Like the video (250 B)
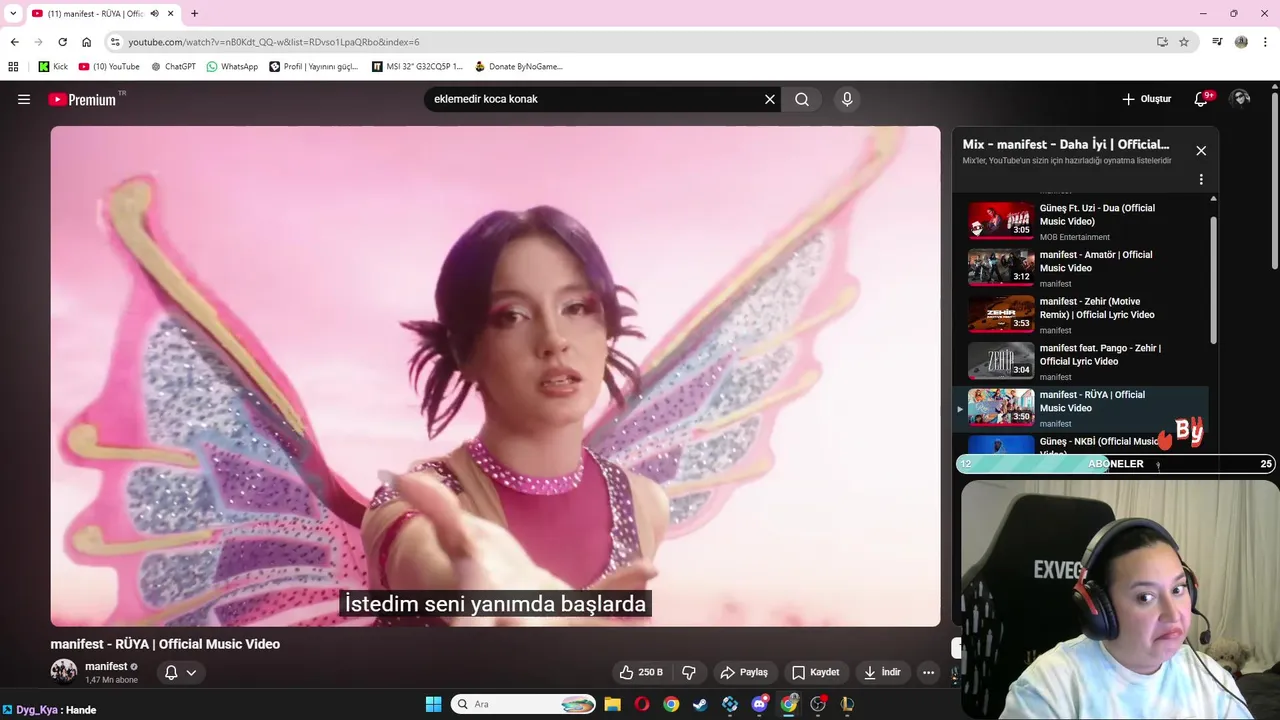 pos(641,672)
